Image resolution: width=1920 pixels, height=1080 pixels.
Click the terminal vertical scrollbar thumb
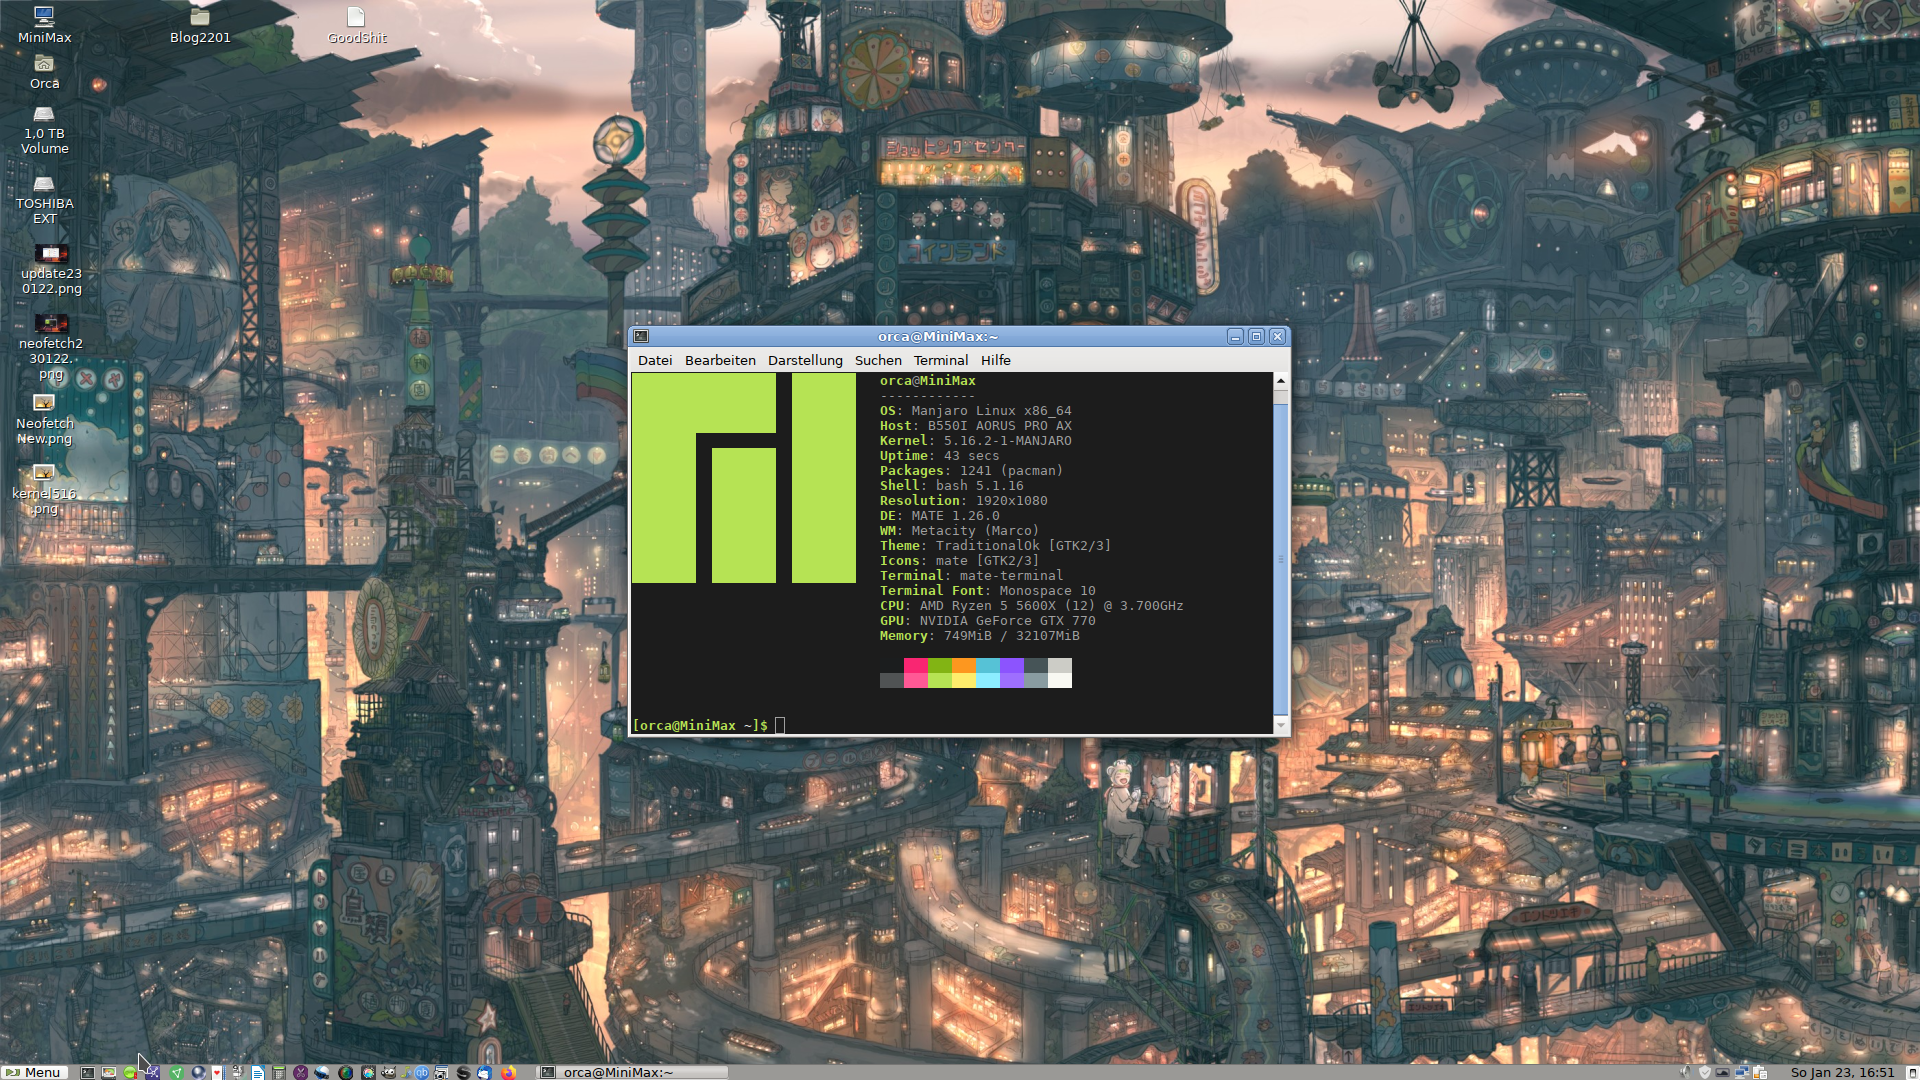(x=1281, y=560)
